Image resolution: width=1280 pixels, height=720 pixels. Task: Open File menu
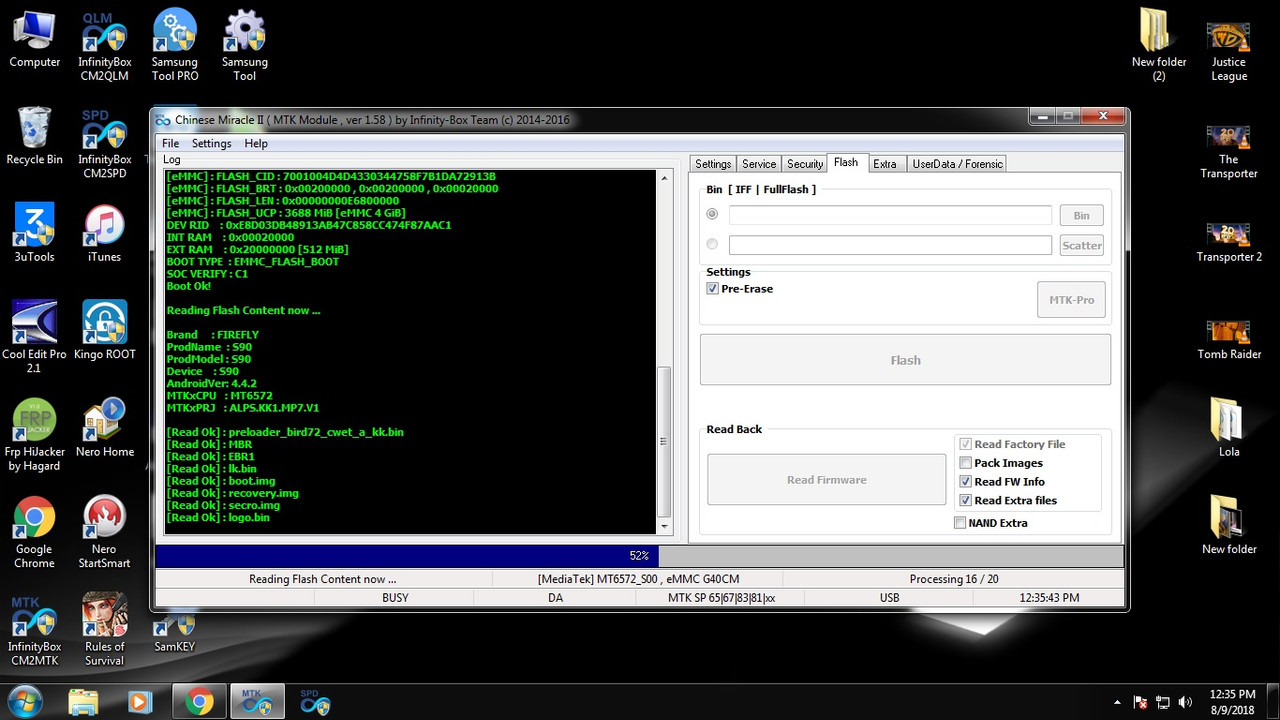(171, 144)
